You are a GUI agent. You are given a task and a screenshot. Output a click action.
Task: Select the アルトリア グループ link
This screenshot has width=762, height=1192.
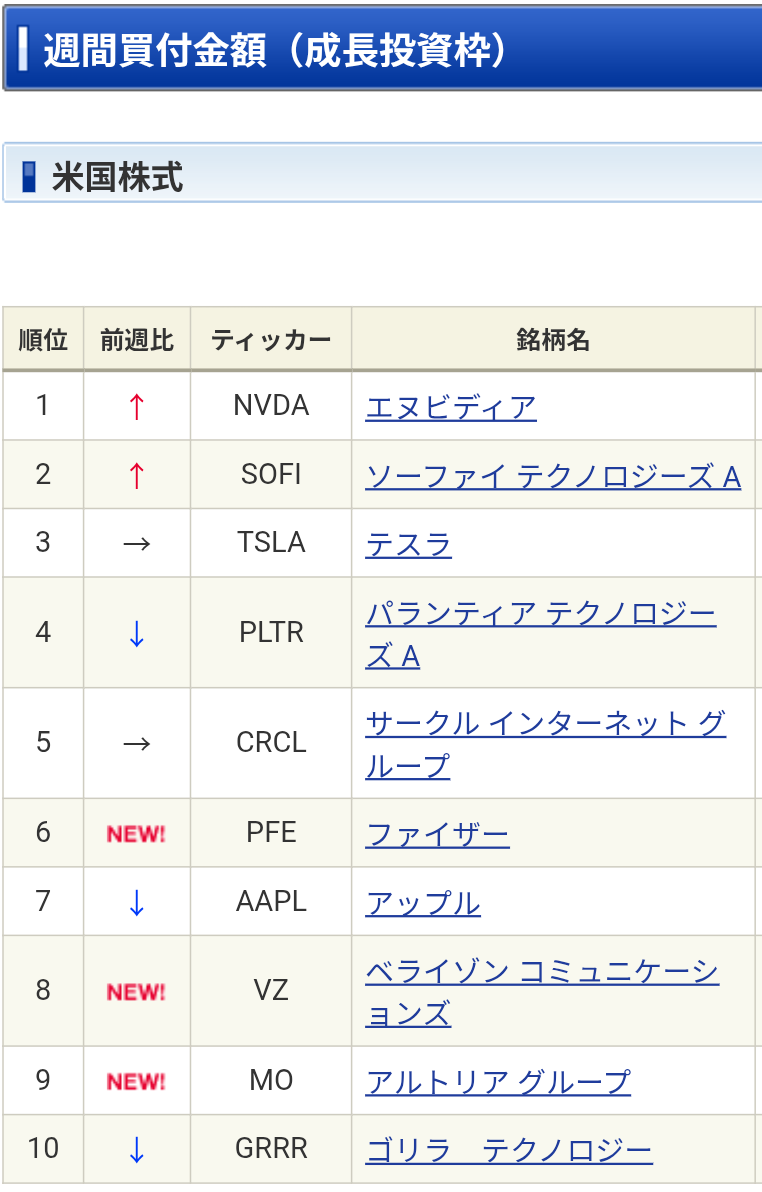[x=498, y=1081]
